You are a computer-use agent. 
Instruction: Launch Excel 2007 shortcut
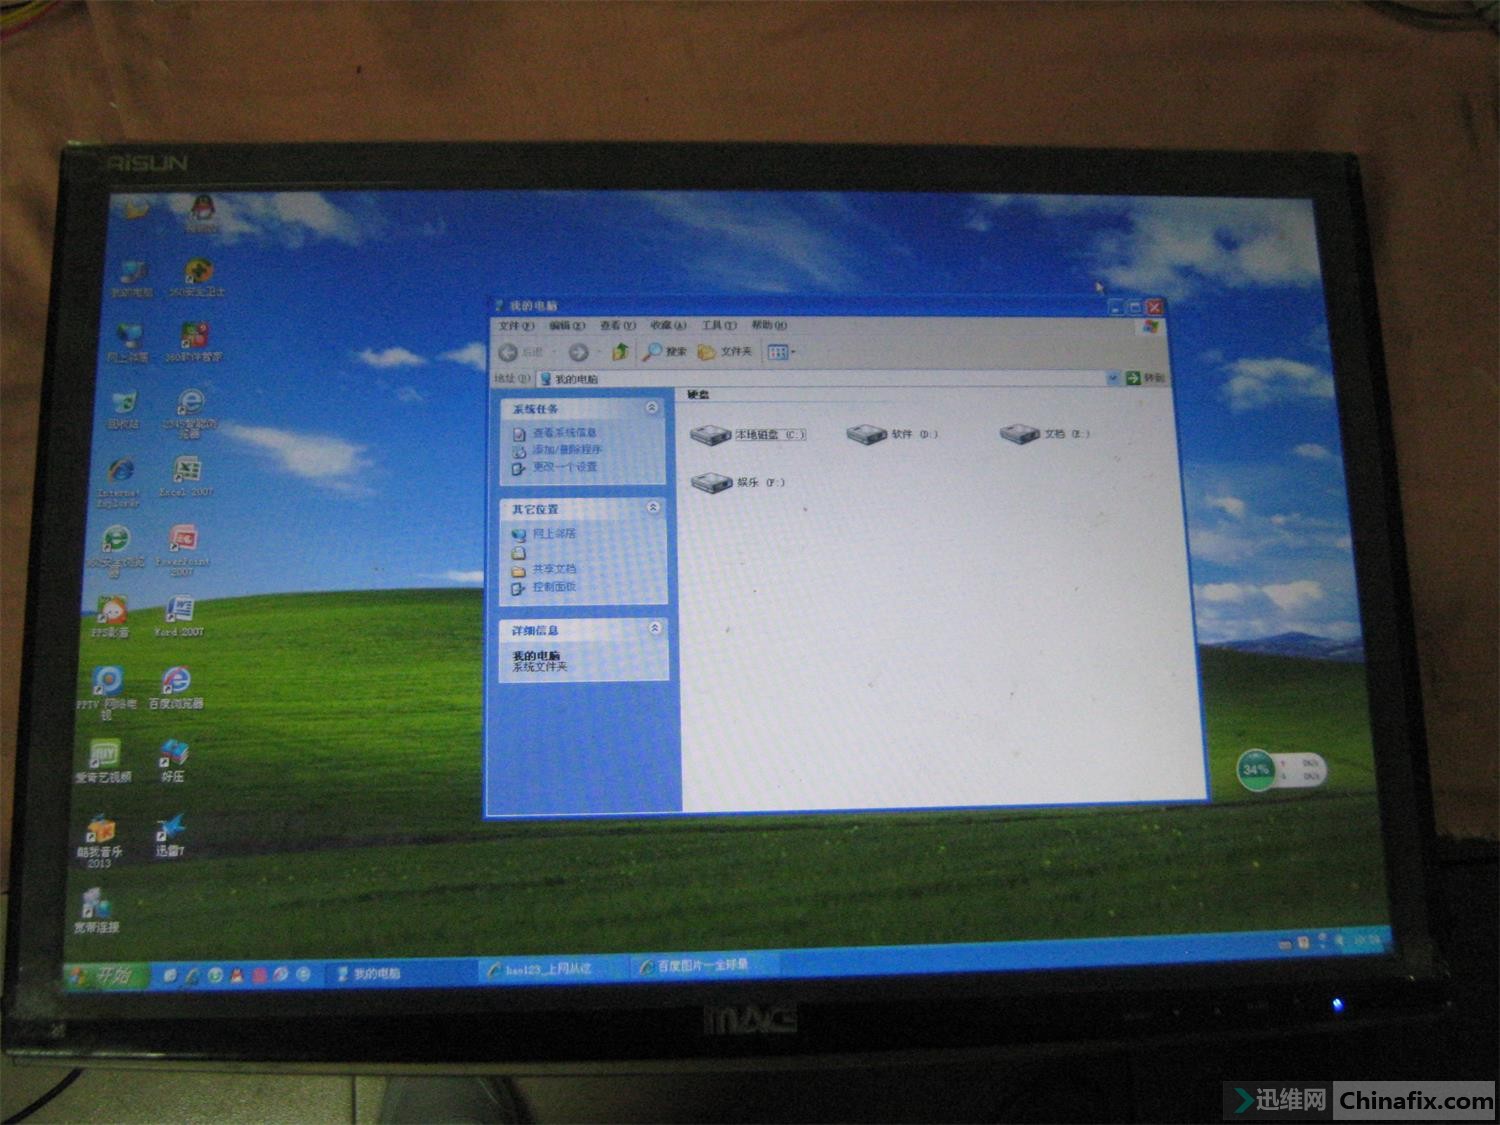(x=186, y=476)
